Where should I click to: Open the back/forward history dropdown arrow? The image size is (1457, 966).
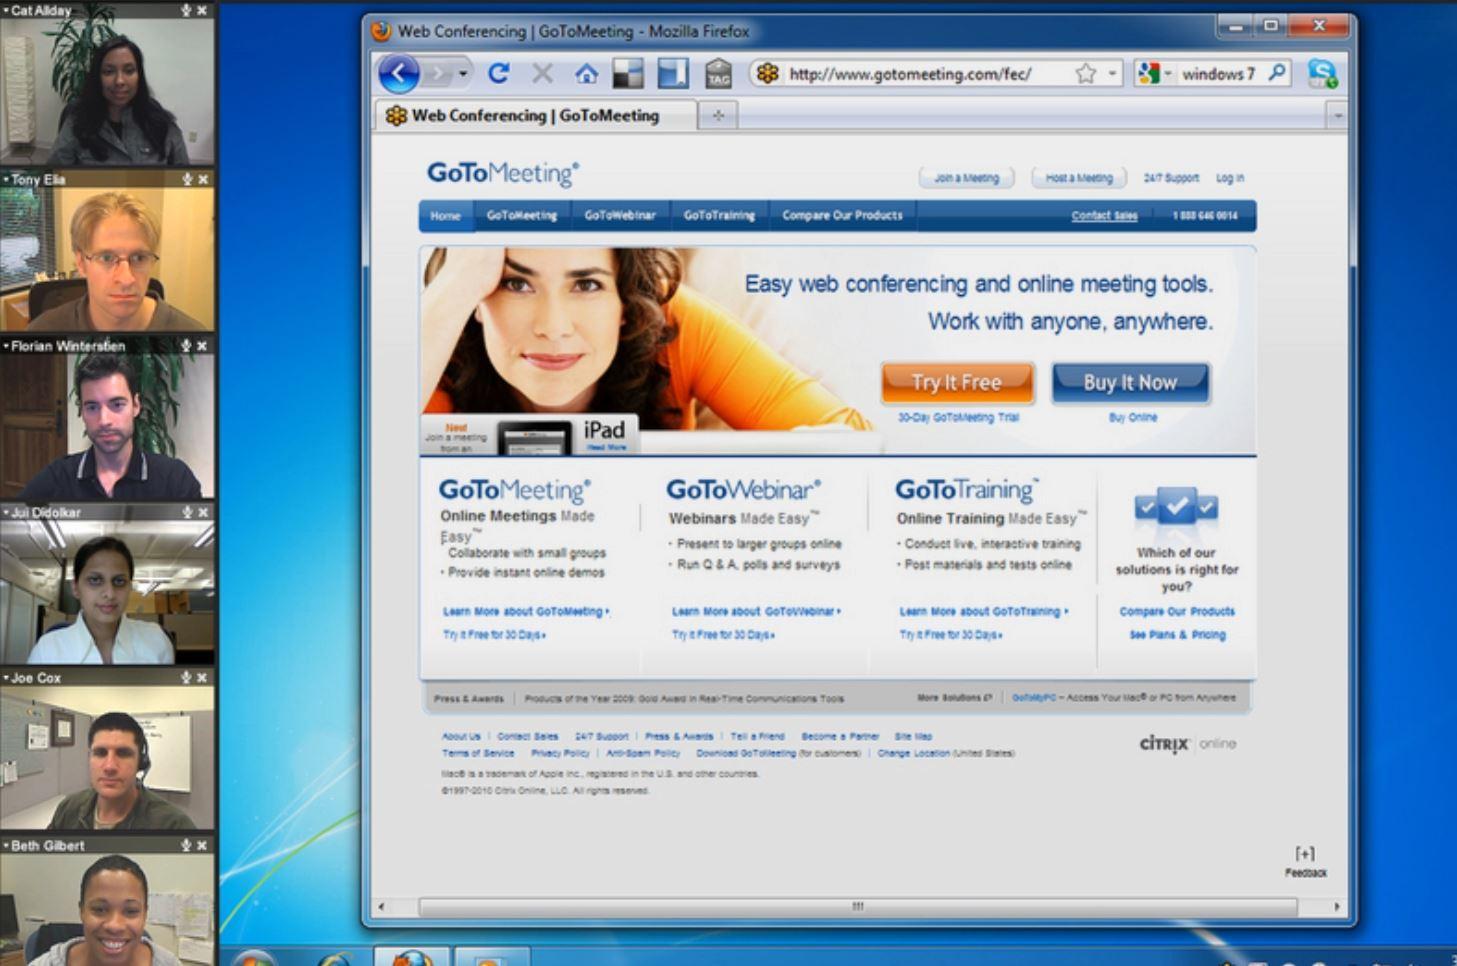click(462, 73)
